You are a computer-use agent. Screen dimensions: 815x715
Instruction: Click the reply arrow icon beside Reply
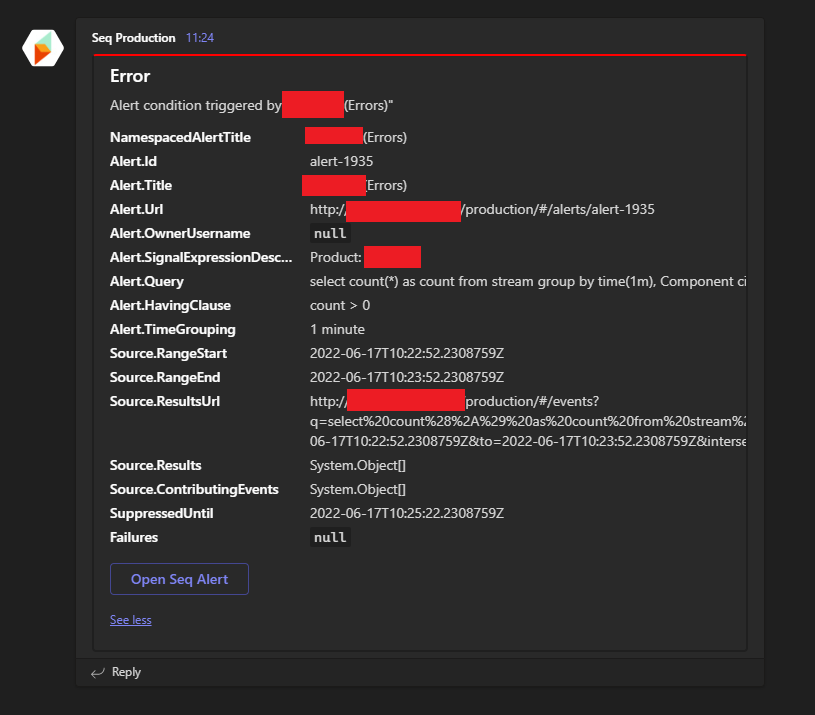click(x=97, y=672)
